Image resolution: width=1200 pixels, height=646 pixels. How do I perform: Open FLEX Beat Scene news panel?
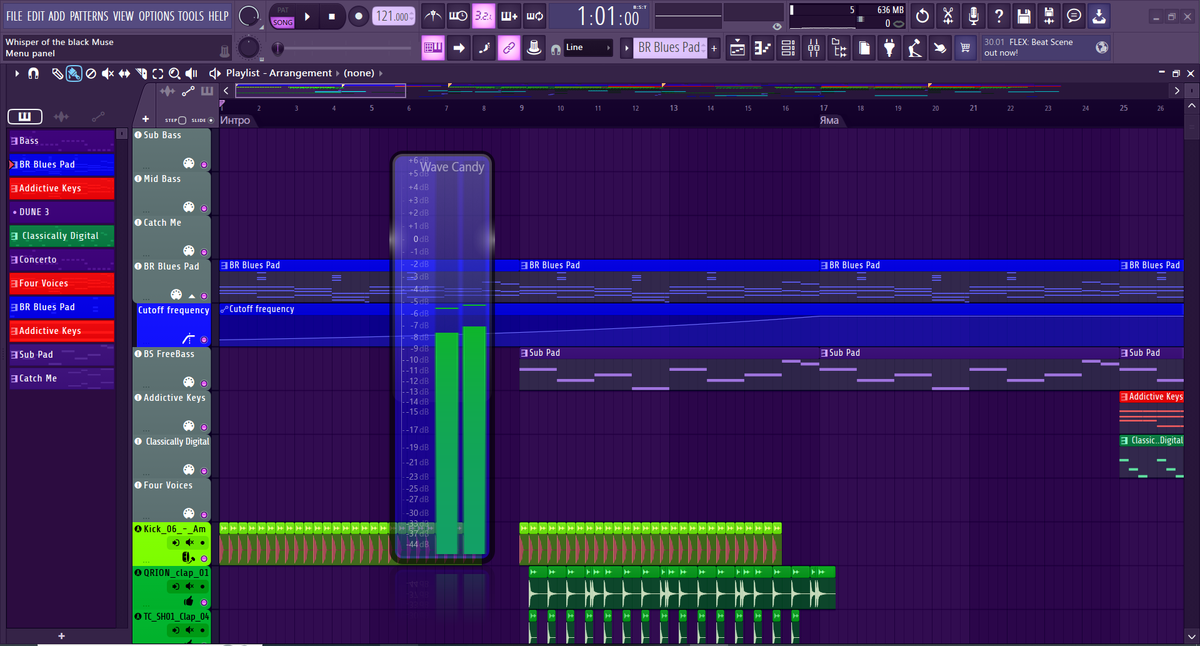(1046, 47)
